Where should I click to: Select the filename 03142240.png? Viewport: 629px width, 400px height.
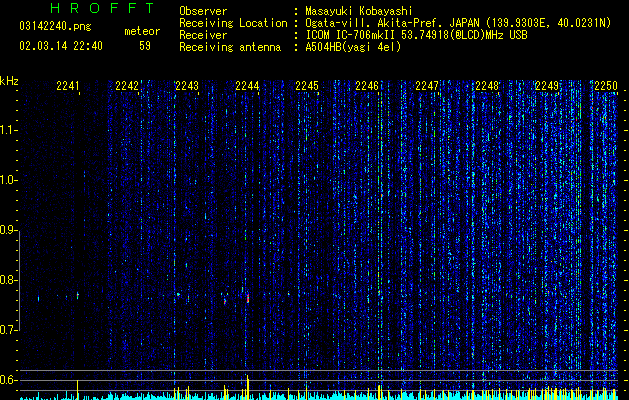55,26
